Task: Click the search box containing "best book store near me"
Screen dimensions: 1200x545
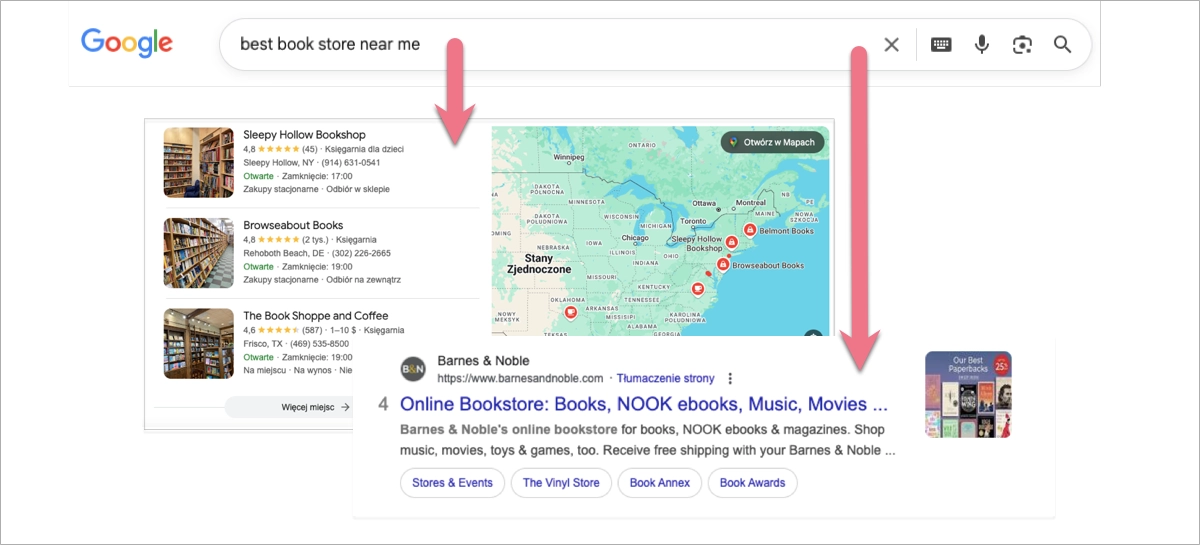Action: click(x=655, y=44)
